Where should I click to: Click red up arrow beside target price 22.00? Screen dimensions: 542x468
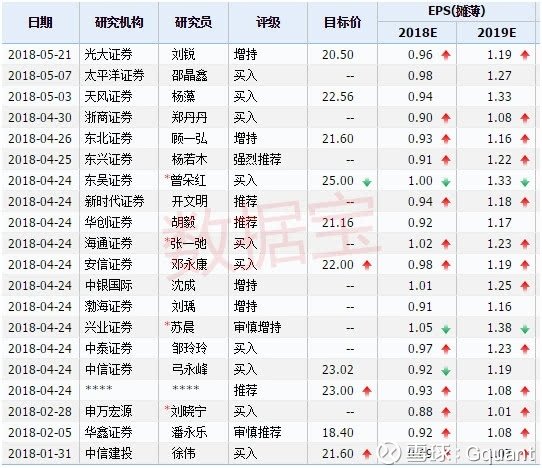(367, 265)
